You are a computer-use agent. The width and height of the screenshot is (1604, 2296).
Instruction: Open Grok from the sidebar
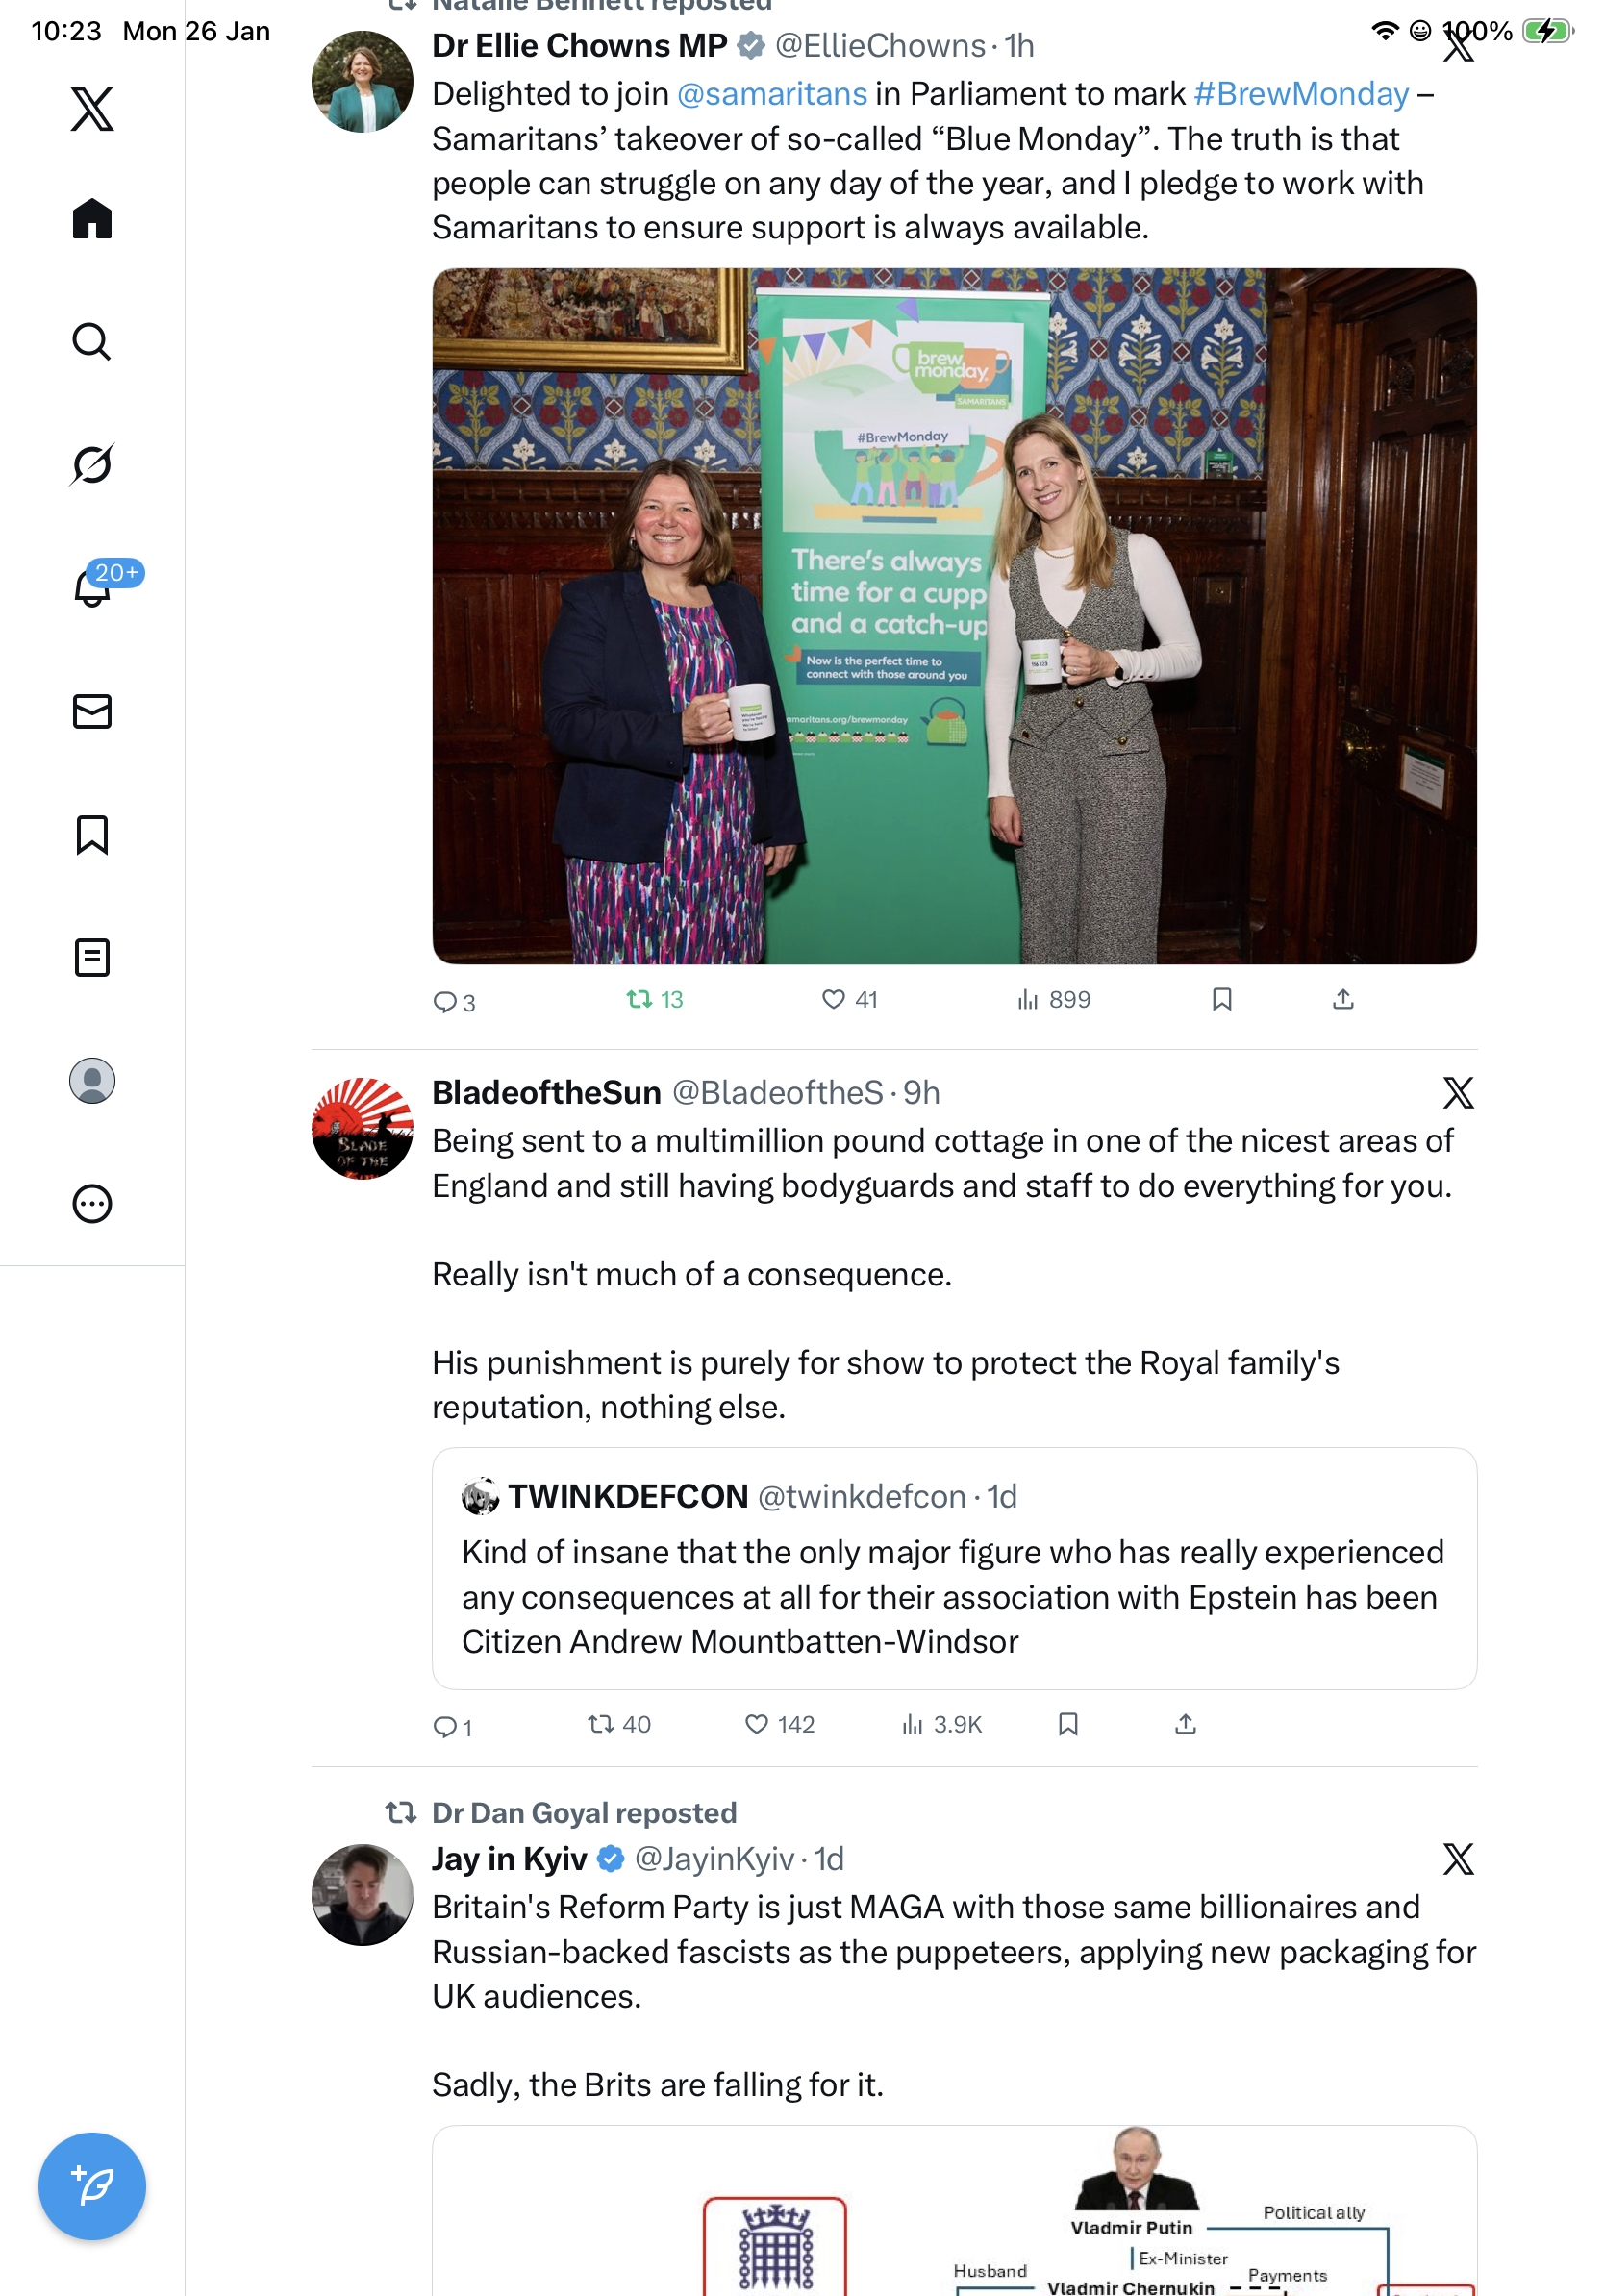click(x=92, y=464)
